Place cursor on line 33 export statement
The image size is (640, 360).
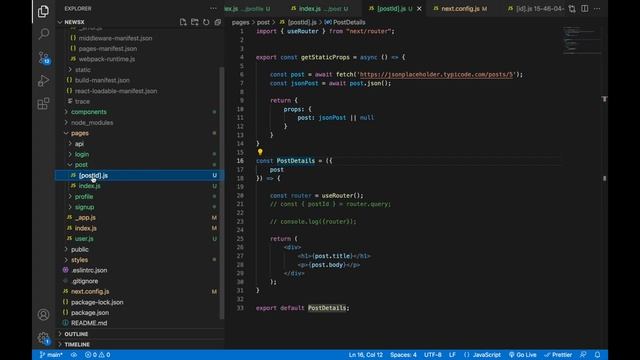tap(302, 308)
